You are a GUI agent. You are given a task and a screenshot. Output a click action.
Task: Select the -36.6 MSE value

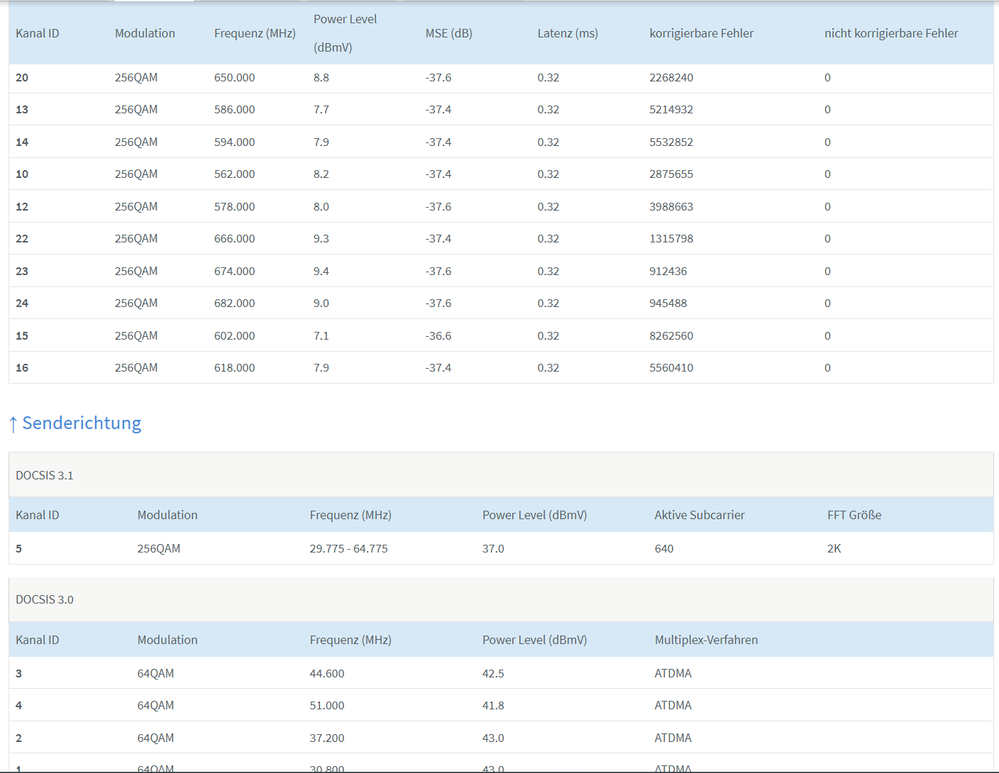(438, 336)
